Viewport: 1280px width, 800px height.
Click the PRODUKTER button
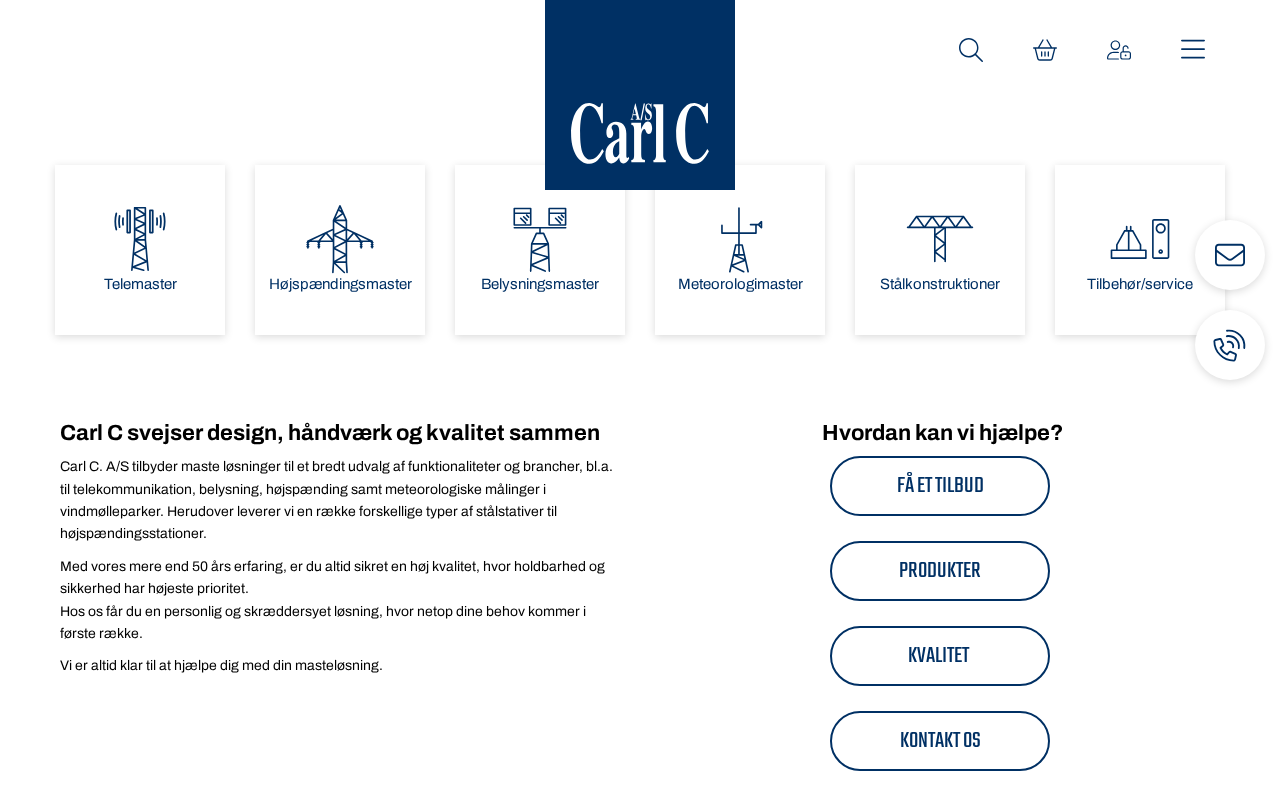[x=940, y=571]
